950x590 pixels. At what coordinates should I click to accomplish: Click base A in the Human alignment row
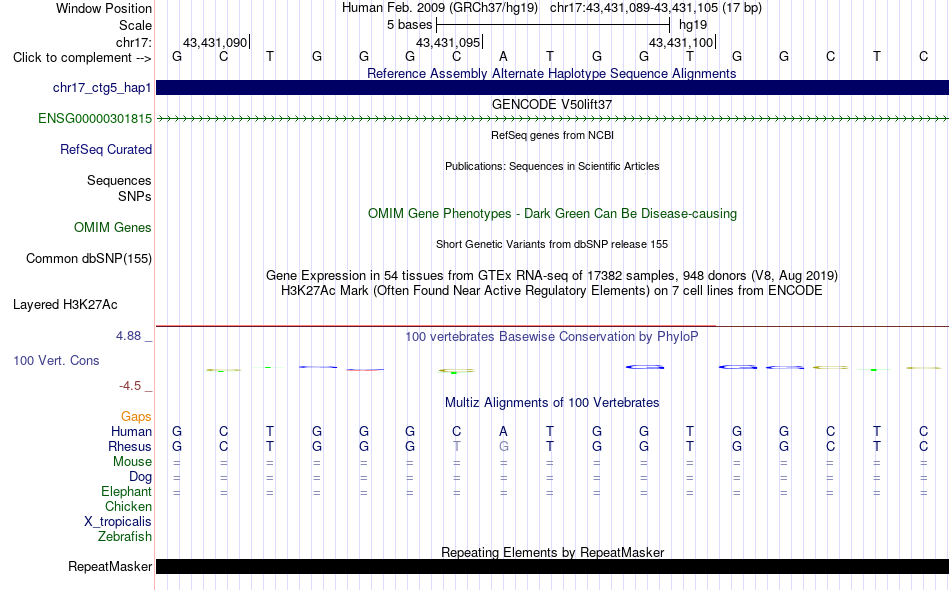(503, 431)
